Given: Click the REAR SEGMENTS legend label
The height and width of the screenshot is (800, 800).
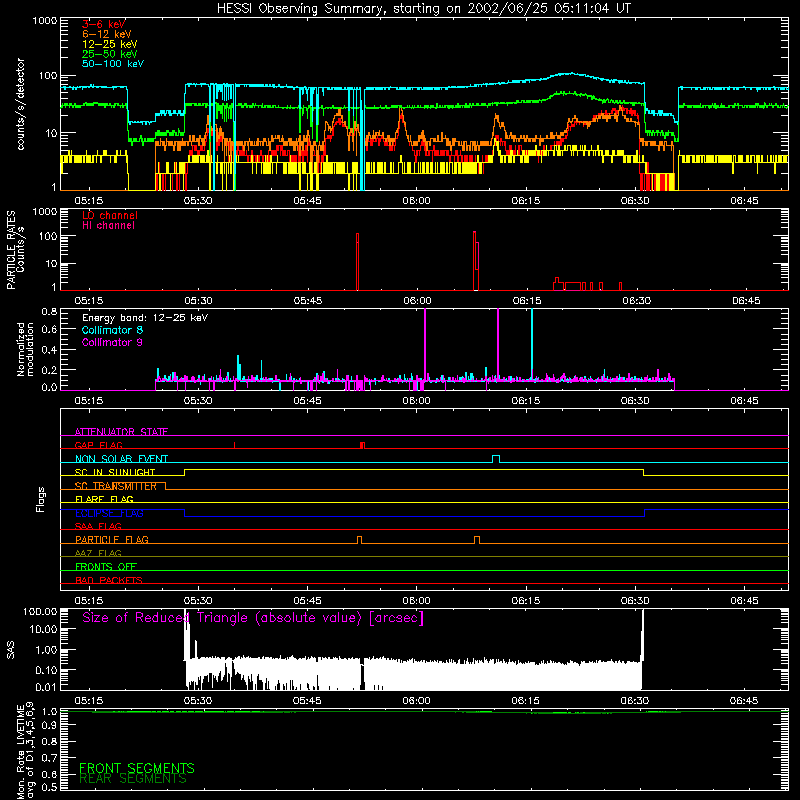Looking at the screenshot, I should click(133, 779).
